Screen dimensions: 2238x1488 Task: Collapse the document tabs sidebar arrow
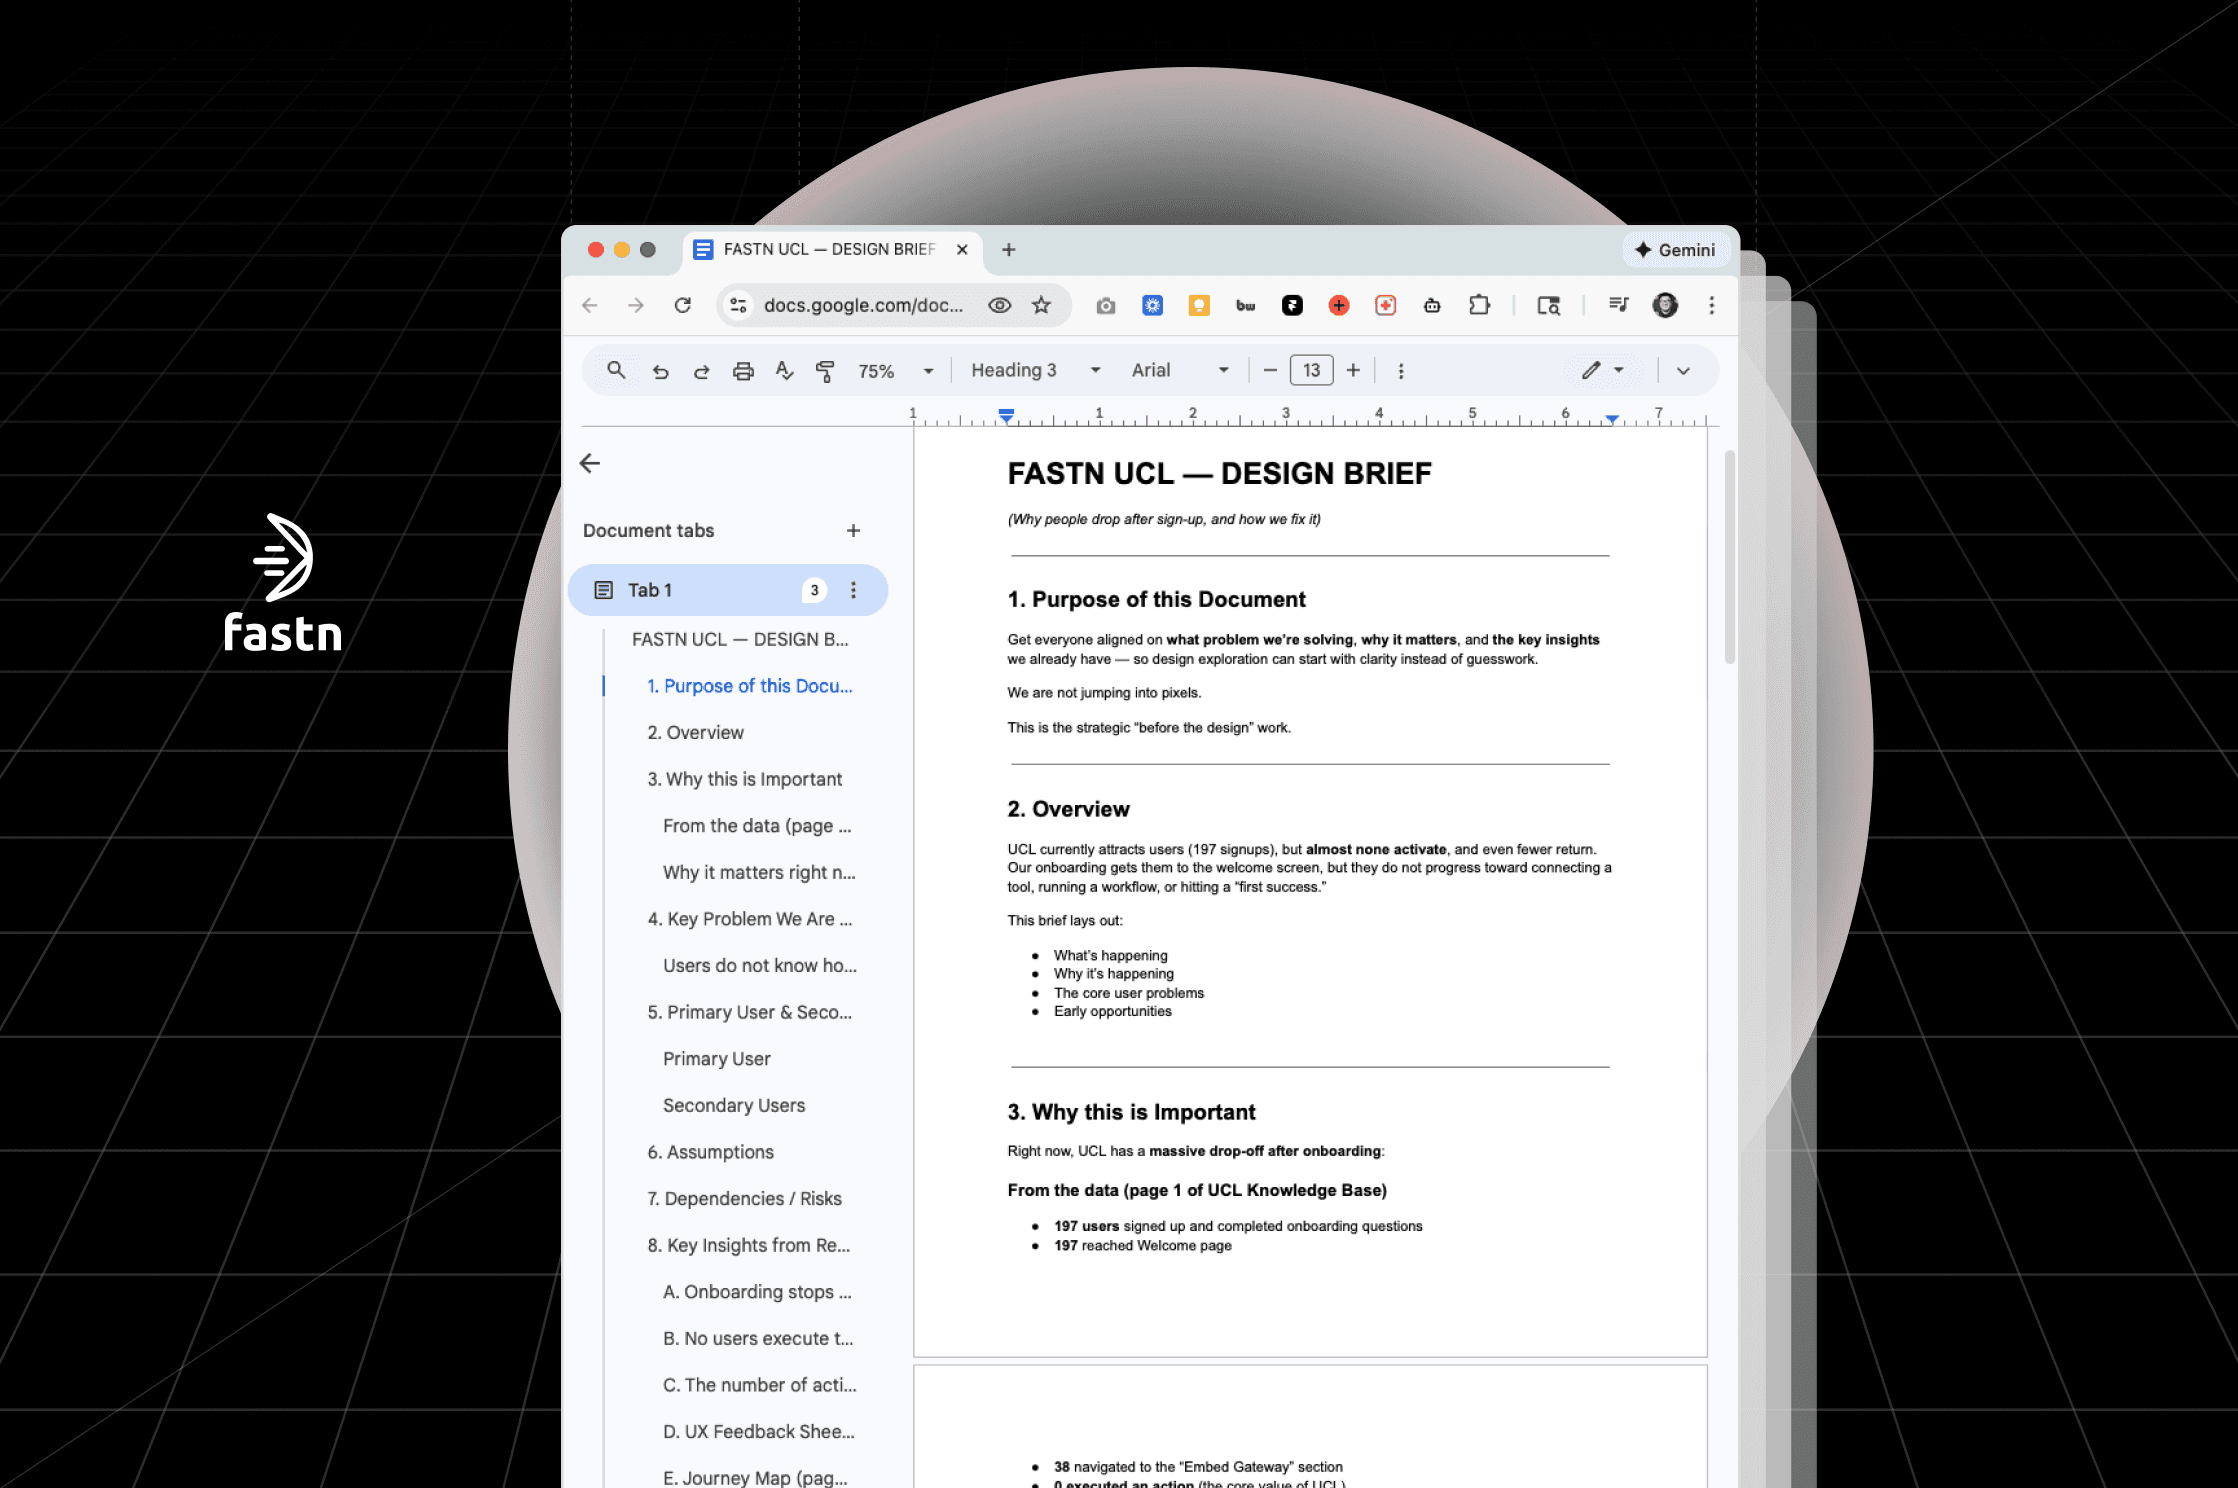coord(590,463)
